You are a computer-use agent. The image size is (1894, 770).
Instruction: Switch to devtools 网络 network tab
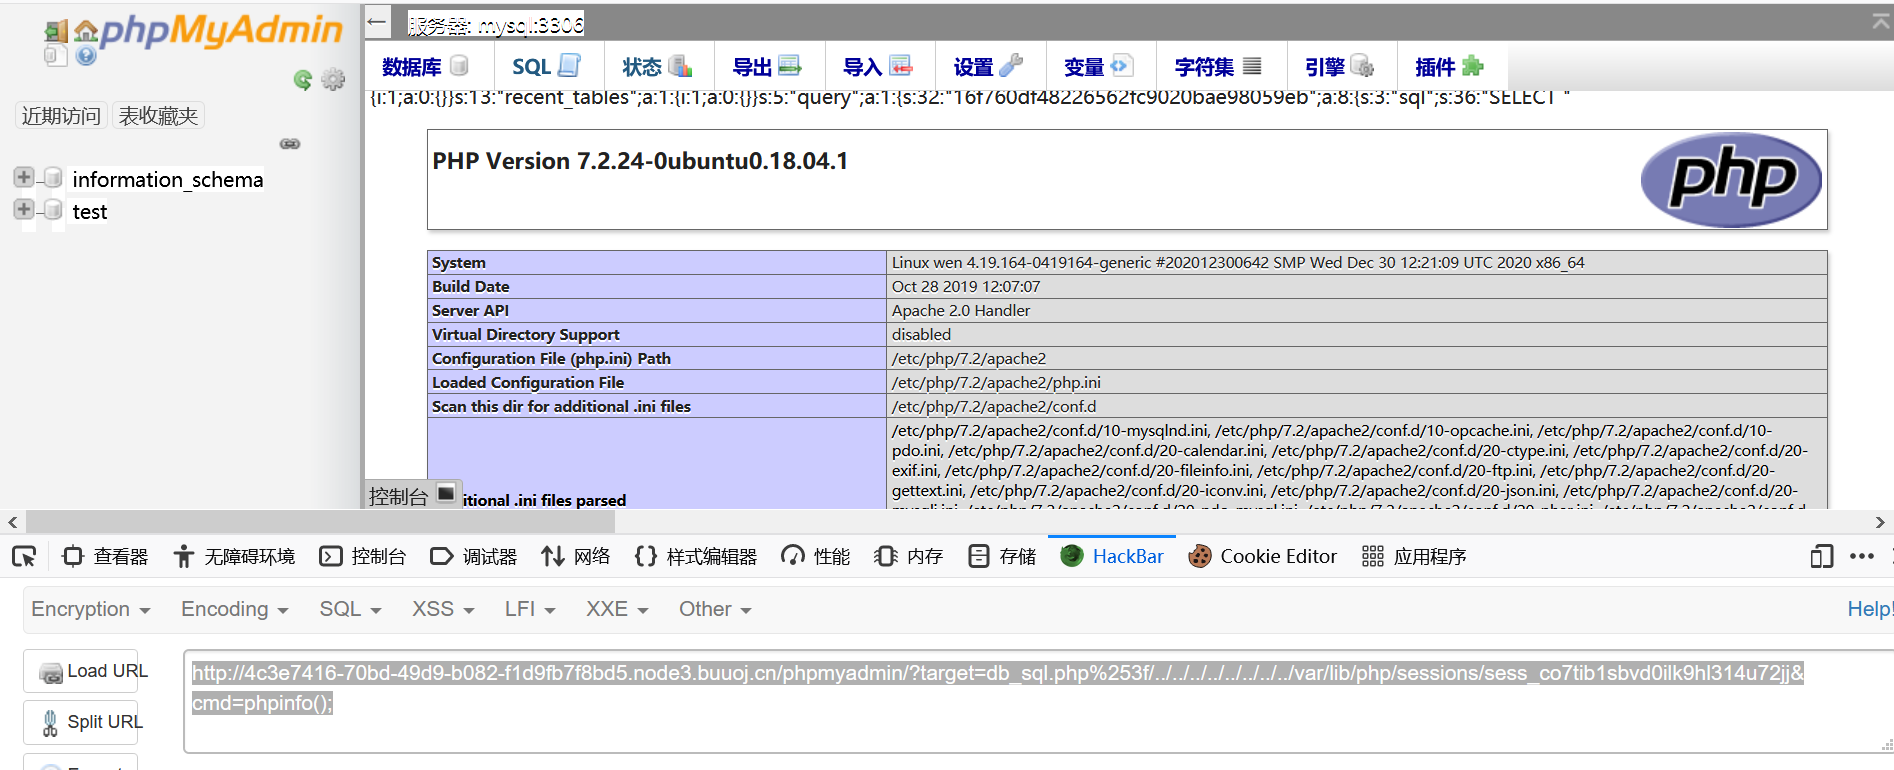coord(575,556)
